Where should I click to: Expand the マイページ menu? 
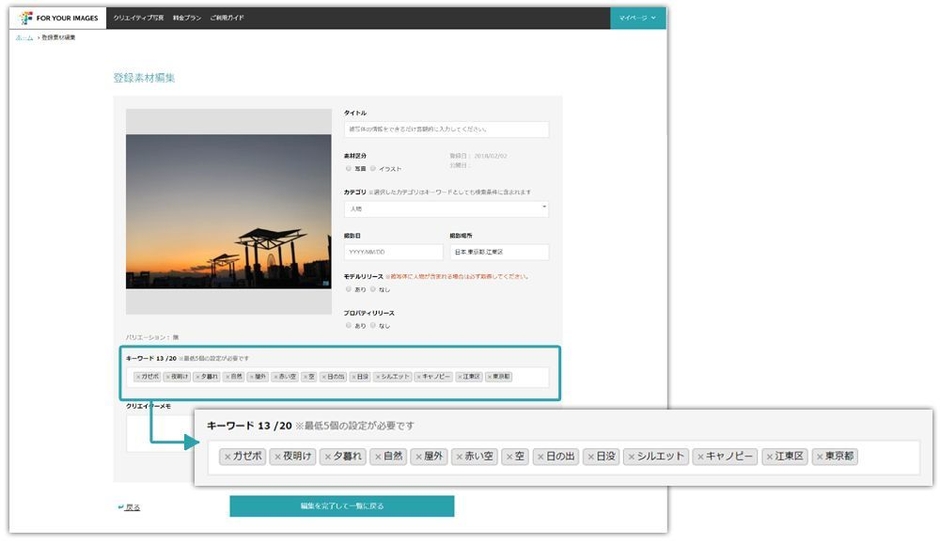coord(637,18)
